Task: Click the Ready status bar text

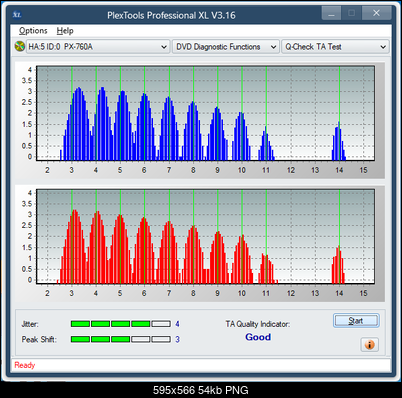Action: pyautogui.click(x=25, y=365)
